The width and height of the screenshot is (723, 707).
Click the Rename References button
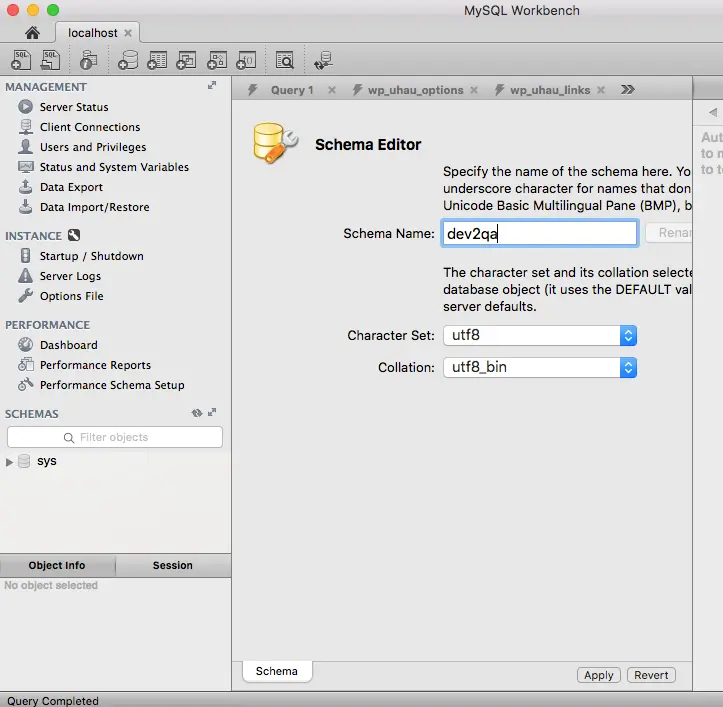(x=669, y=233)
